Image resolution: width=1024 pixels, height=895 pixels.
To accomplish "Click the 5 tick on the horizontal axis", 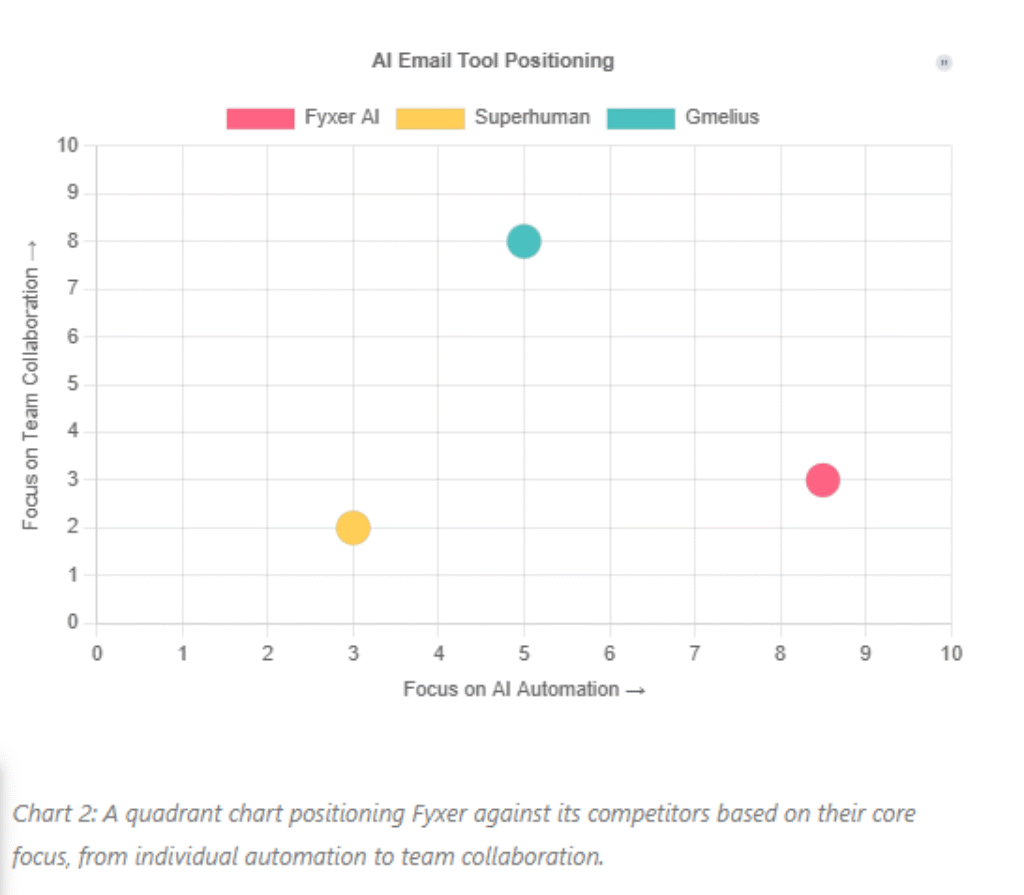I will (x=524, y=654).
